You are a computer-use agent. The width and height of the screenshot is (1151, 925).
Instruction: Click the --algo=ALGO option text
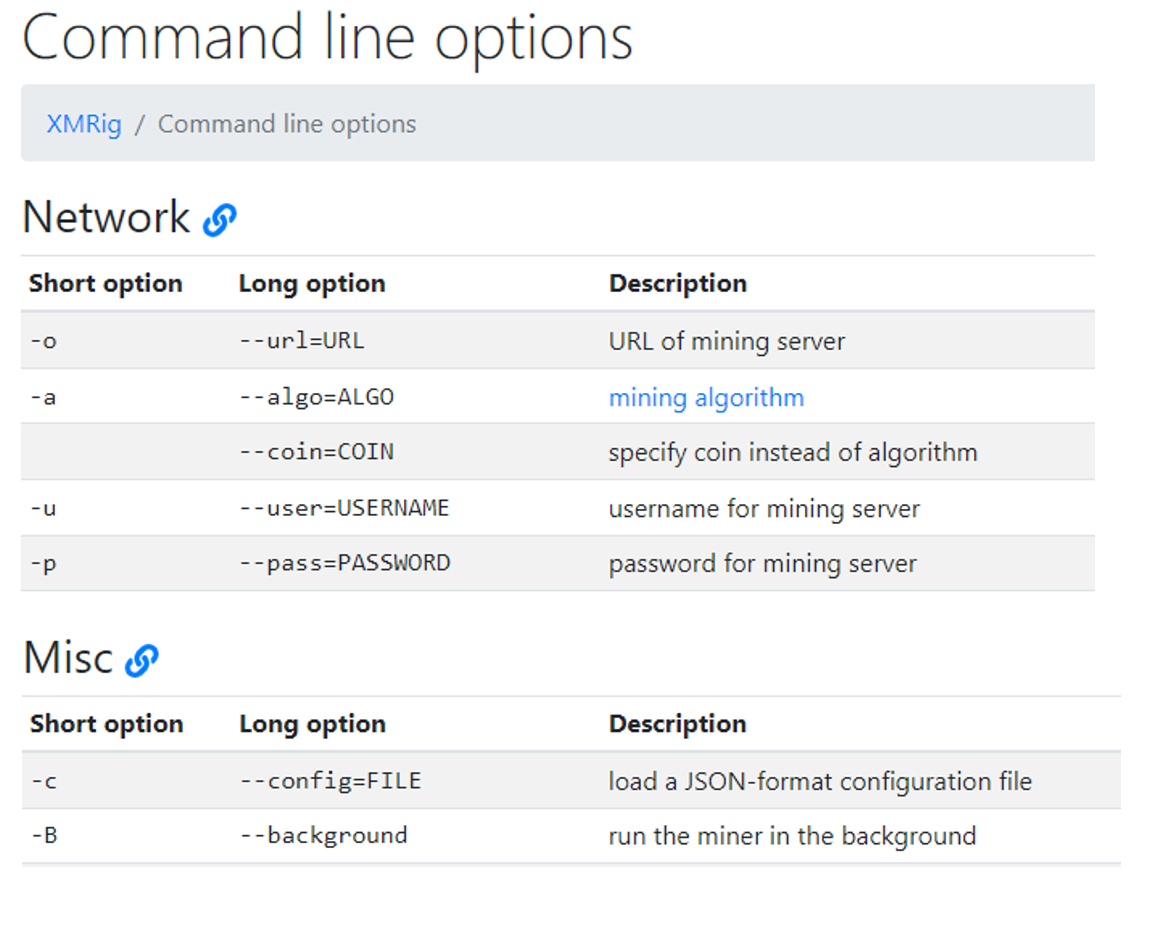316,397
